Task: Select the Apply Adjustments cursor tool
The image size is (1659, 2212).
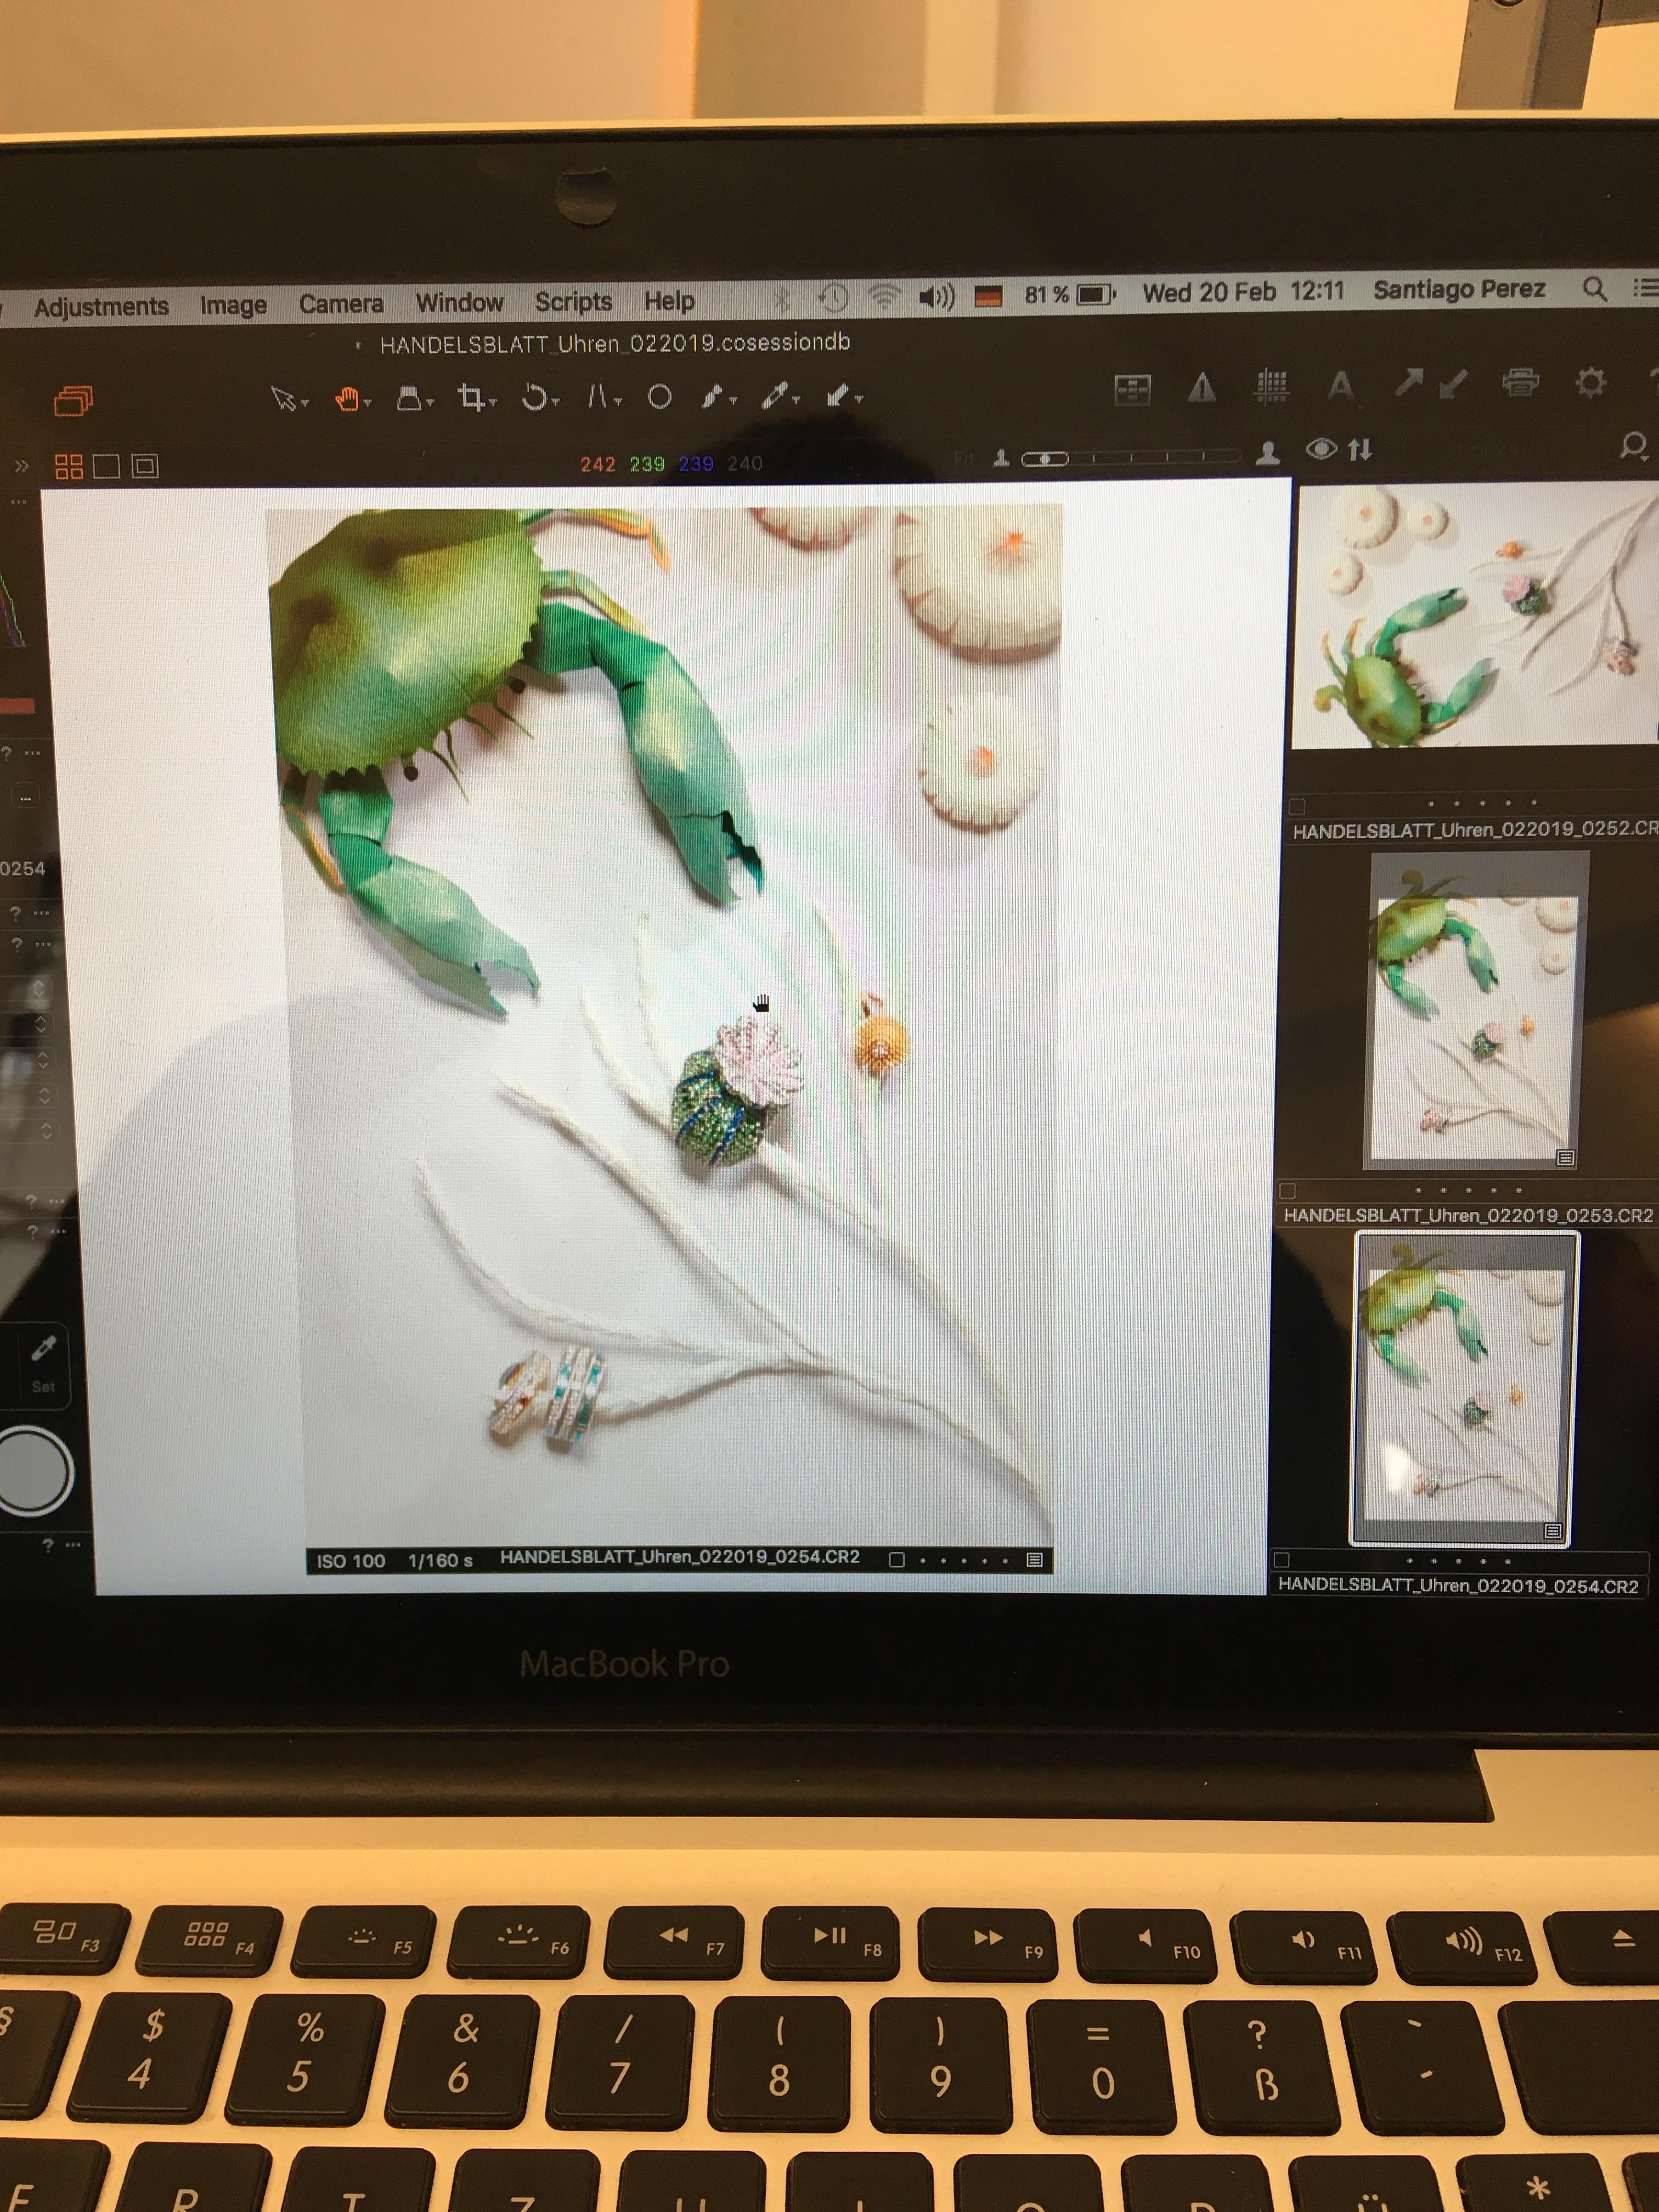Action: point(837,396)
